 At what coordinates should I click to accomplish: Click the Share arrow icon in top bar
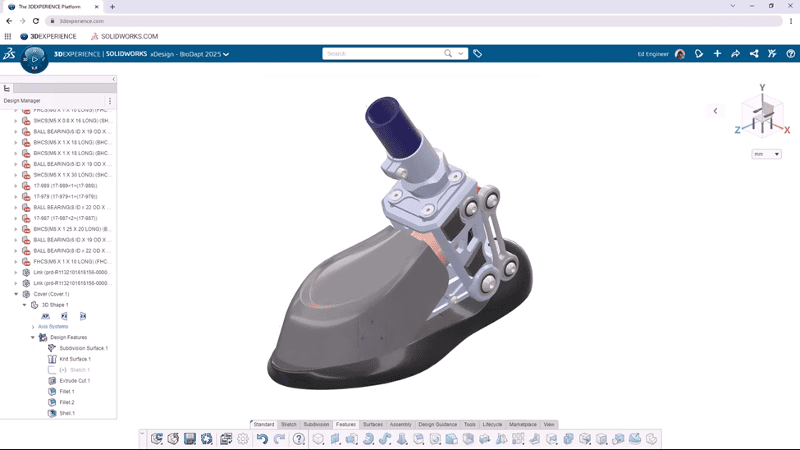[x=735, y=53]
